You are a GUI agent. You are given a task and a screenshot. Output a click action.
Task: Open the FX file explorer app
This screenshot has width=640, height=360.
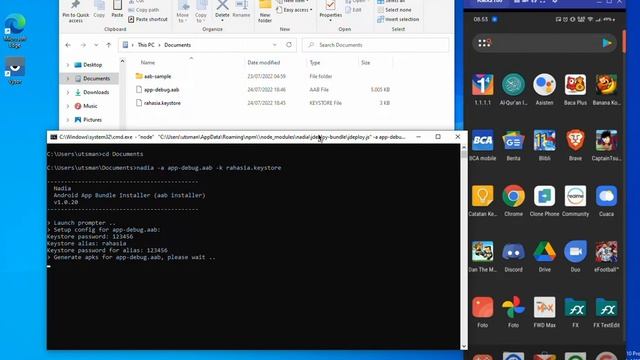pos(576,307)
